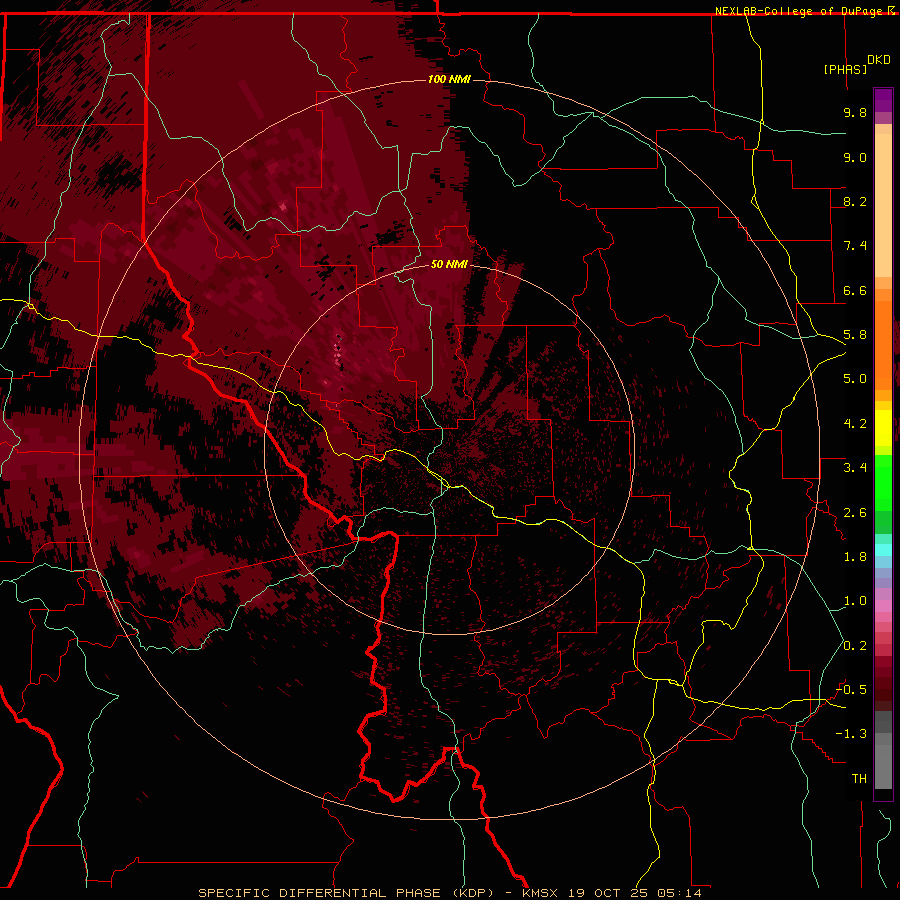Click the 6.6 scale value
The width and height of the screenshot is (900, 900).
point(855,290)
